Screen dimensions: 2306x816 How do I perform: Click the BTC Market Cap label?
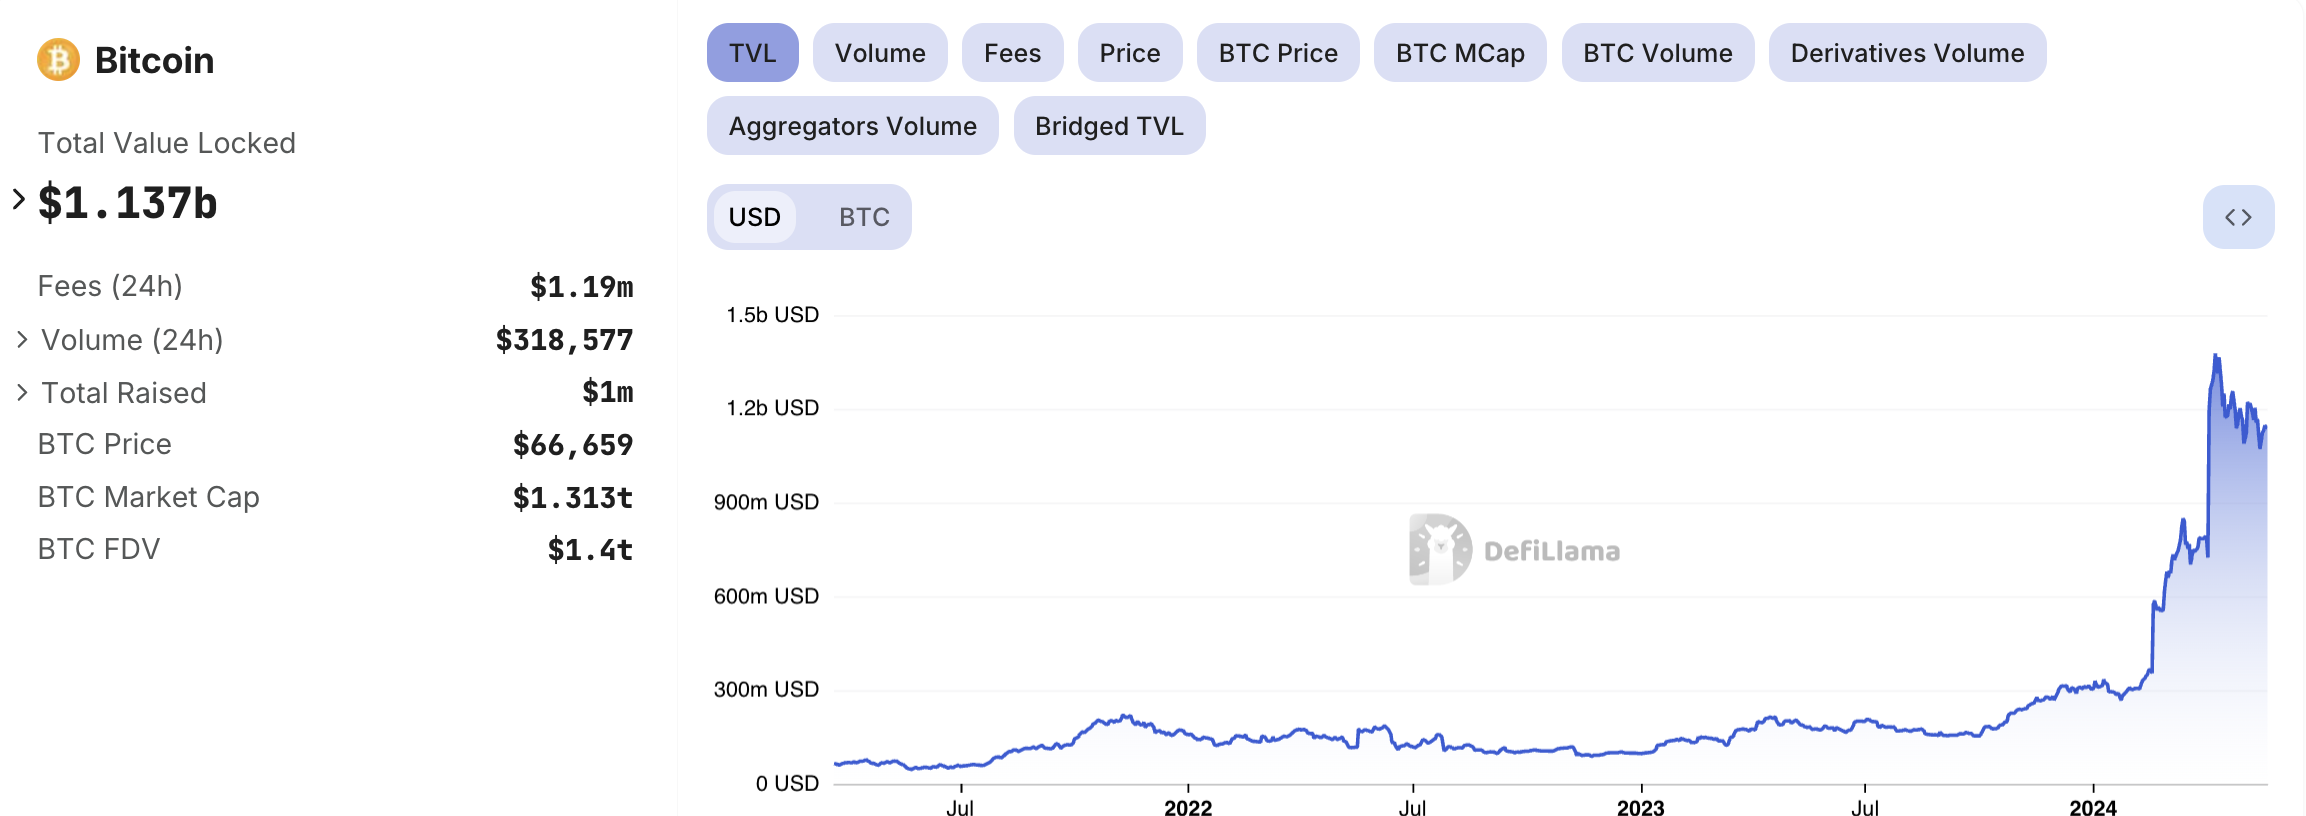click(x=149, y=497)
